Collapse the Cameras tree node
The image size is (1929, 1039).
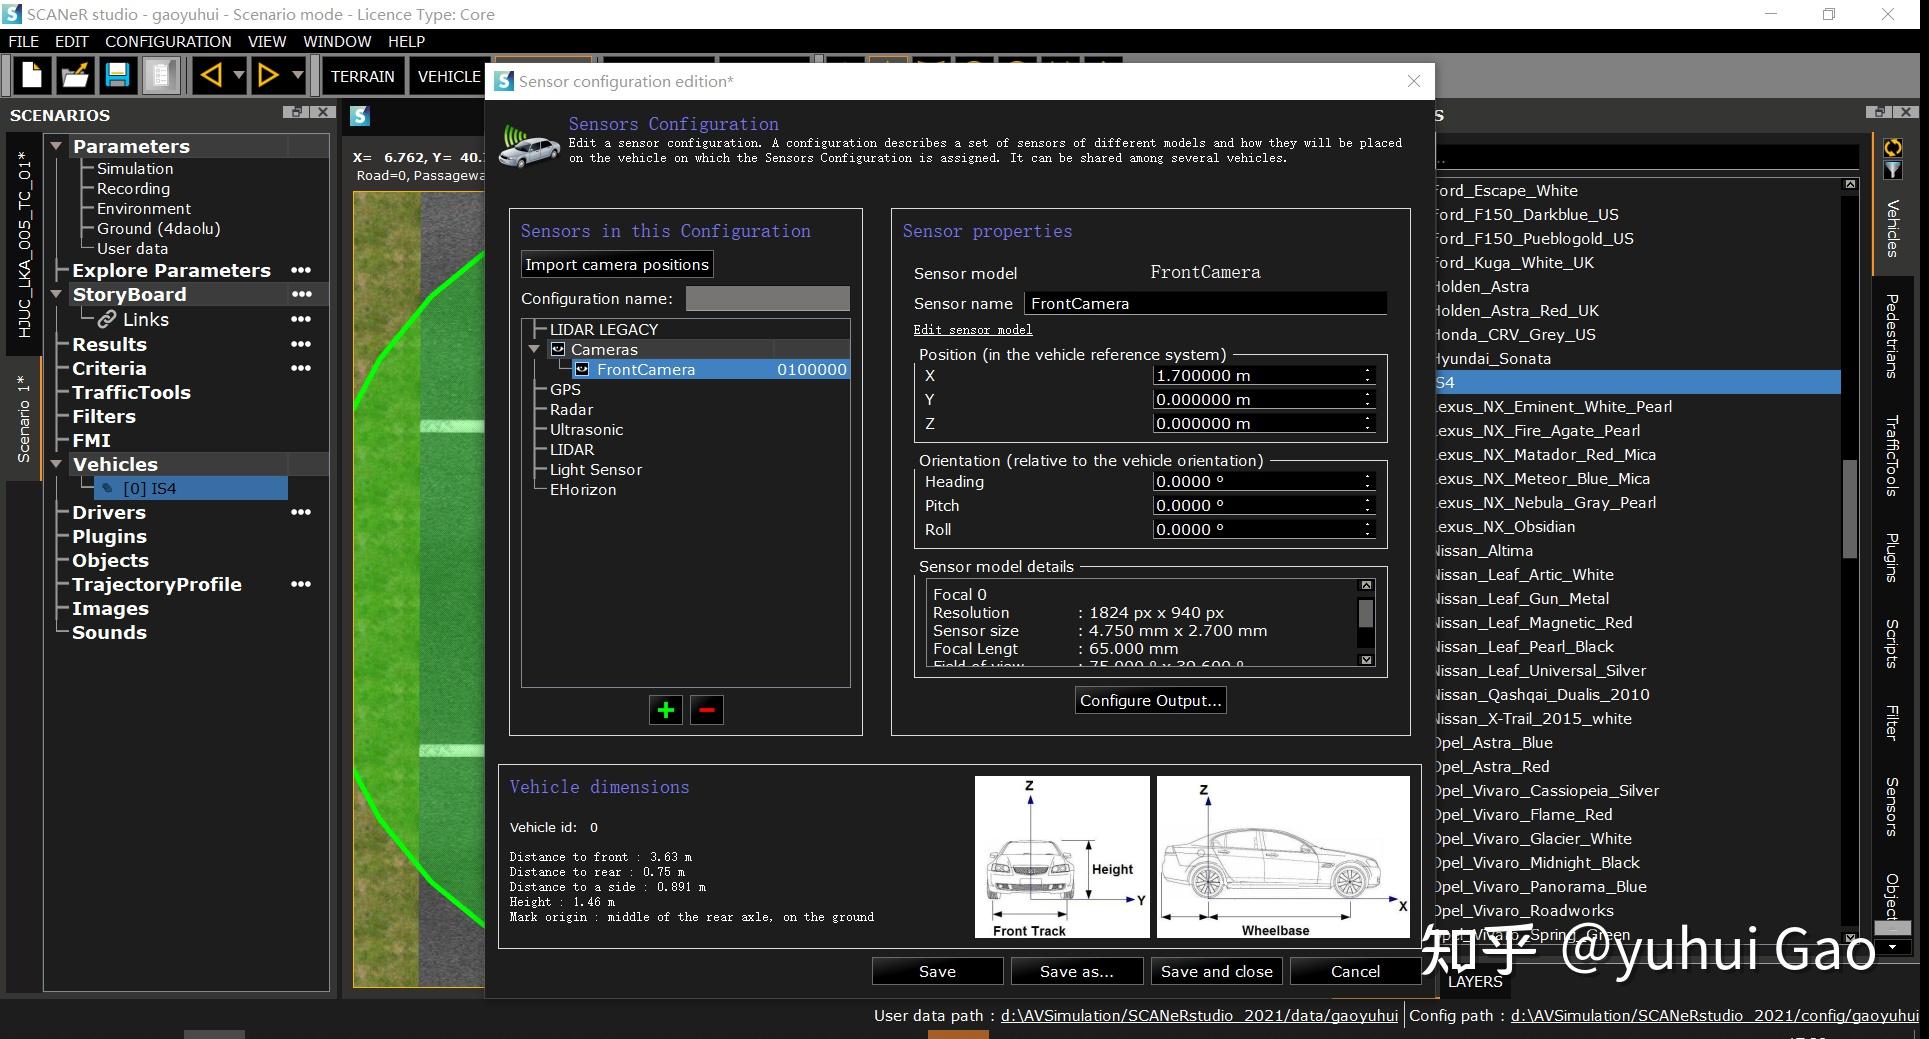(534, 350)
